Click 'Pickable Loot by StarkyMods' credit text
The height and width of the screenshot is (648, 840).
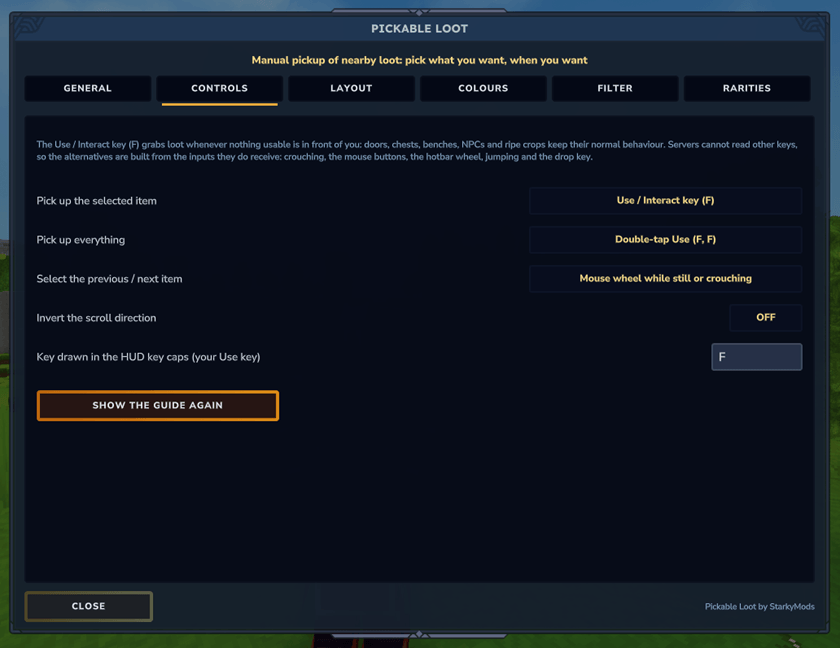[759, 606]
